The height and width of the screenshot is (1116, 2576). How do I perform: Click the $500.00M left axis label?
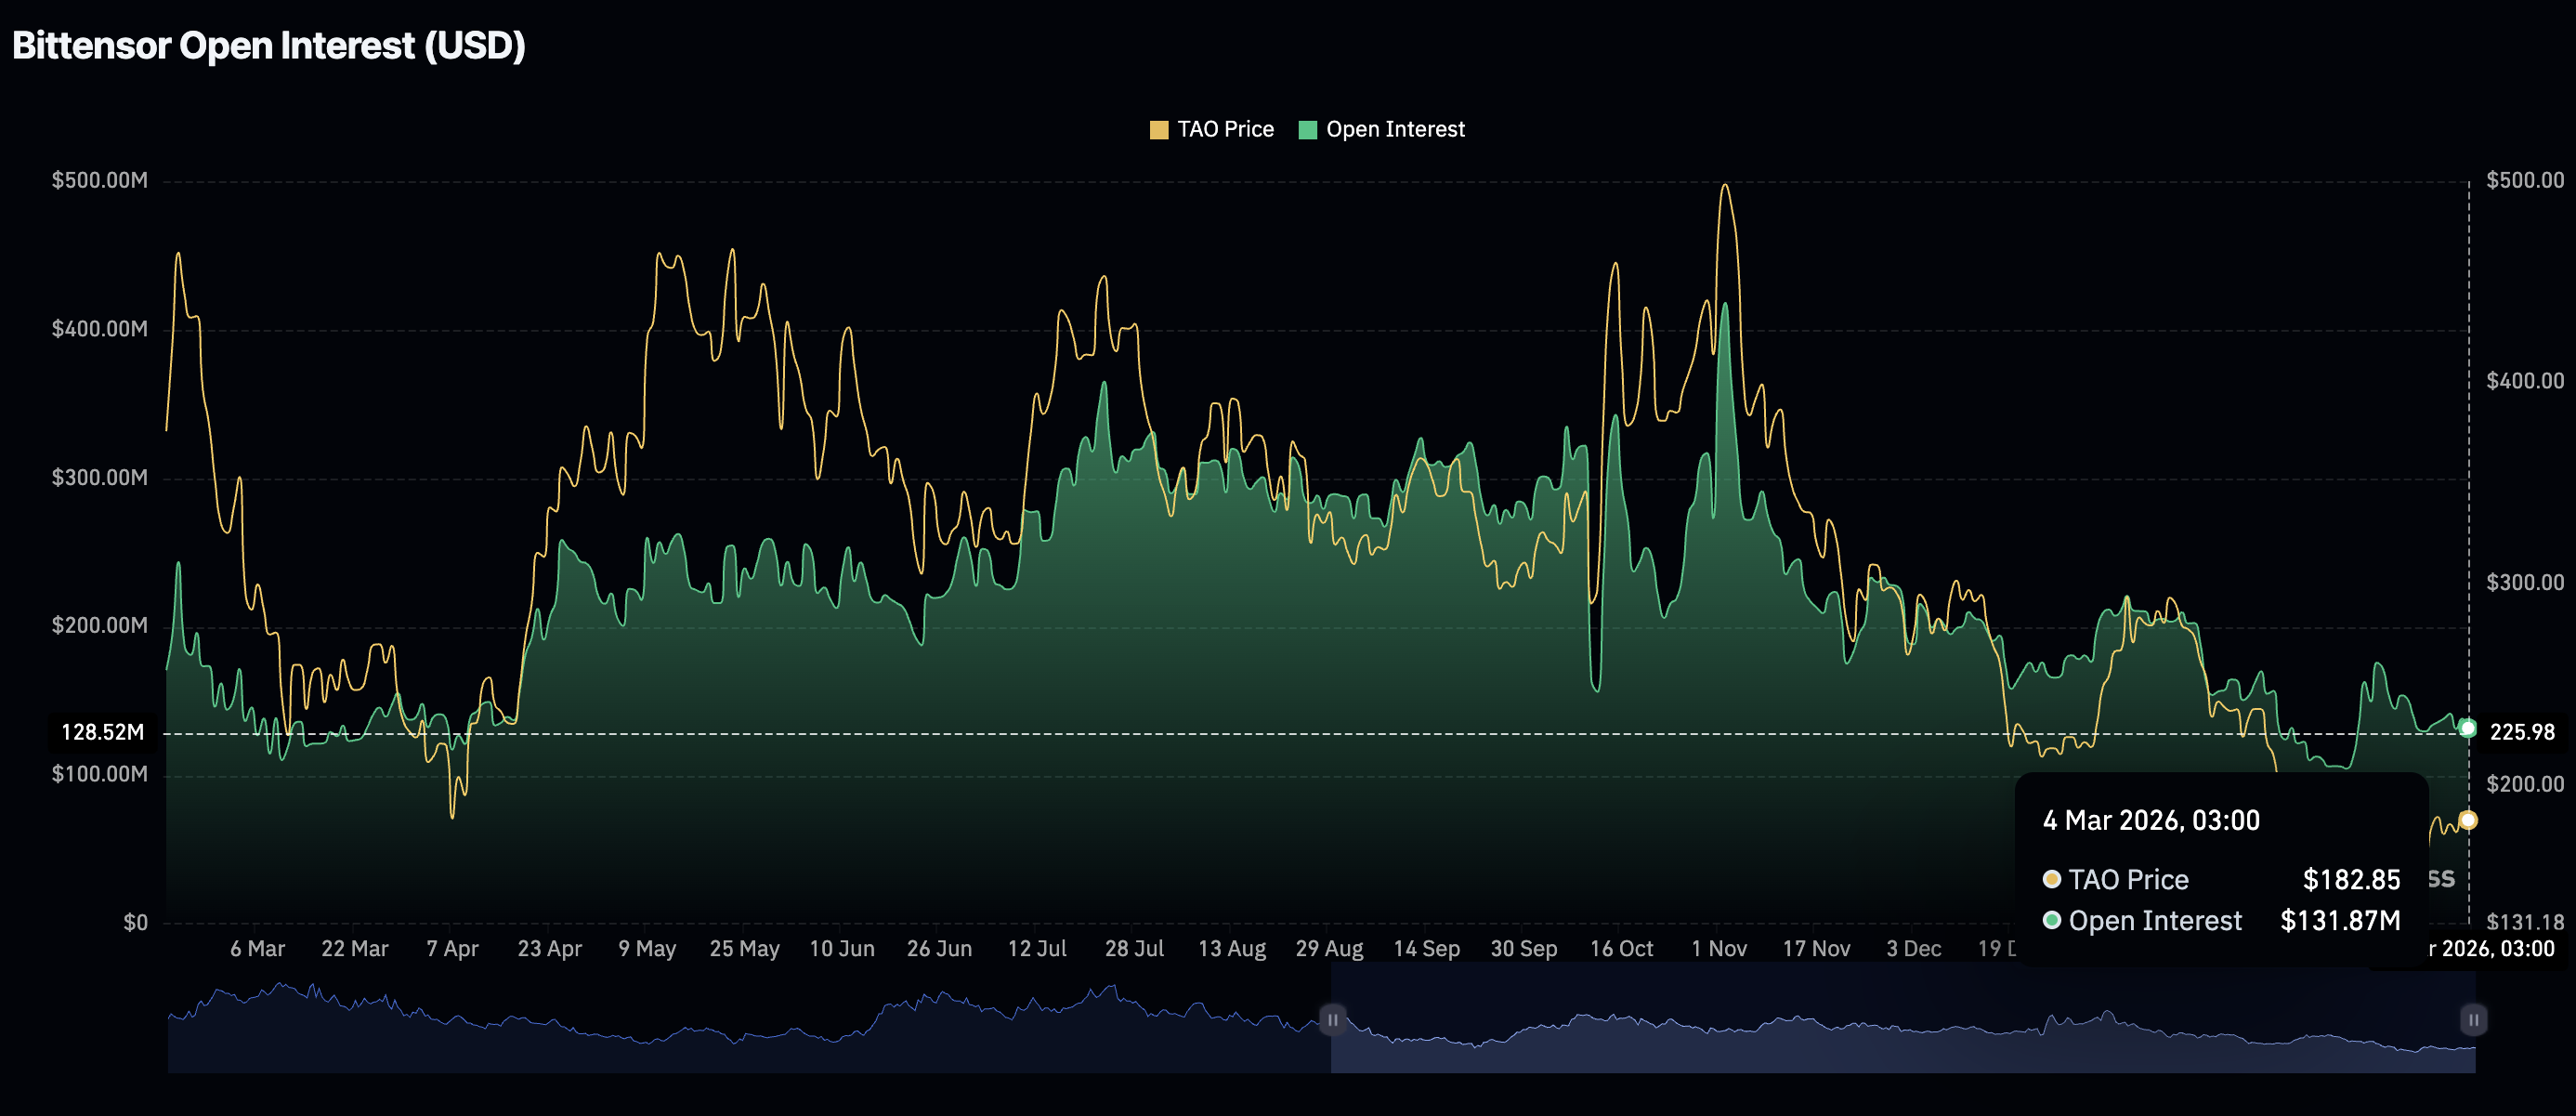[99, 181]
